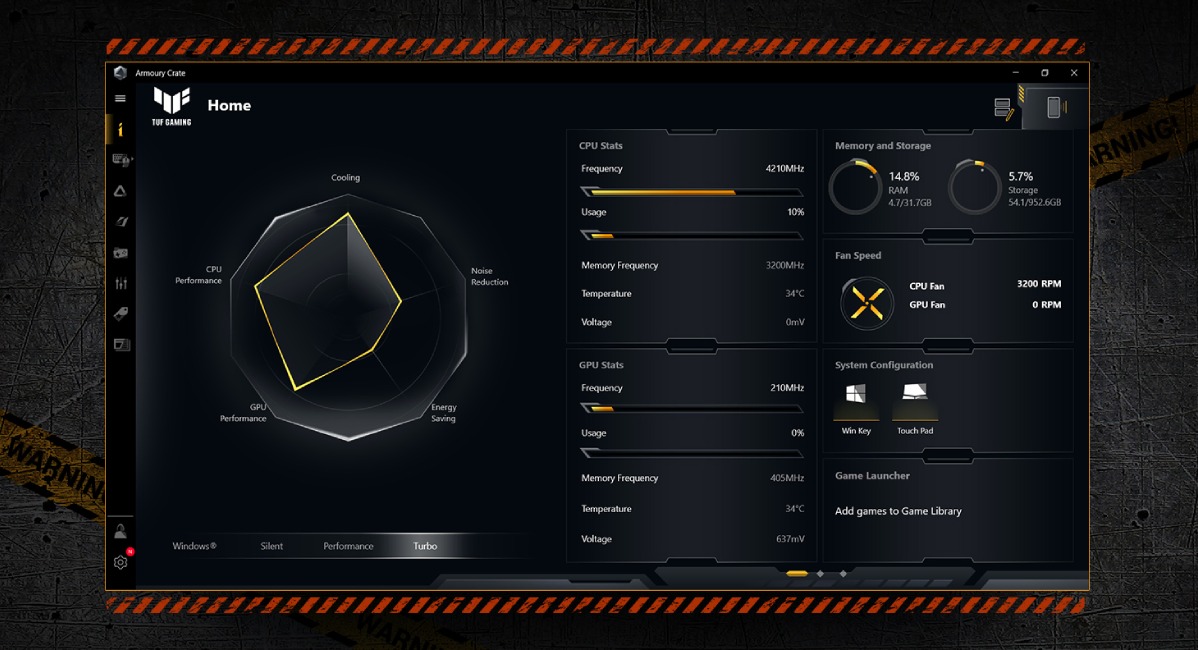The width and height of the screenshot is (1198, 650).
Task: Click Add games to Game Library
Action: click(898, 511)
